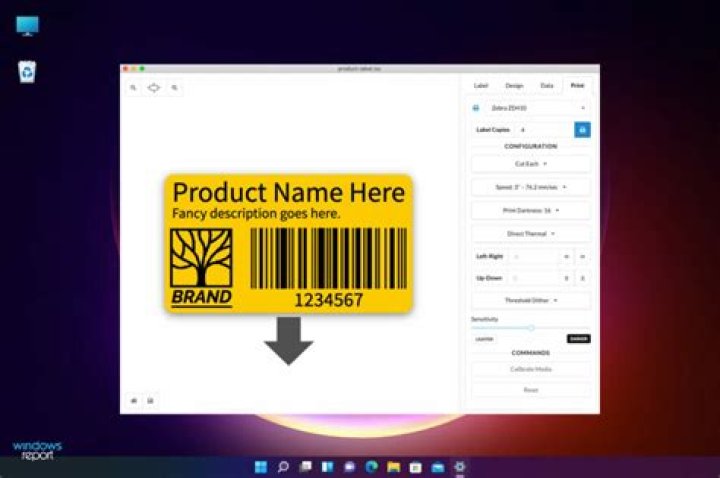The image size is (720, 478).
Task: Open the Speed dropdown
Action: point(531,187)
